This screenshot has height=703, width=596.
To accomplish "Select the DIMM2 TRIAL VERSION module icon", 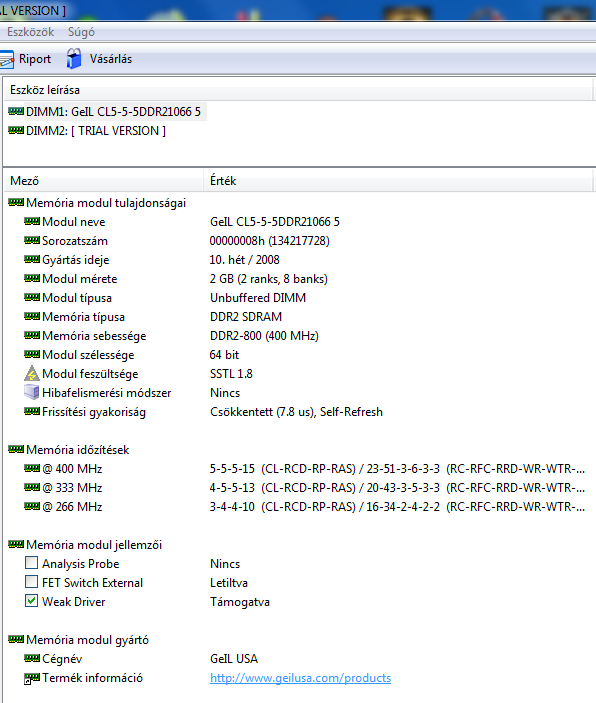I will point(16,130).
